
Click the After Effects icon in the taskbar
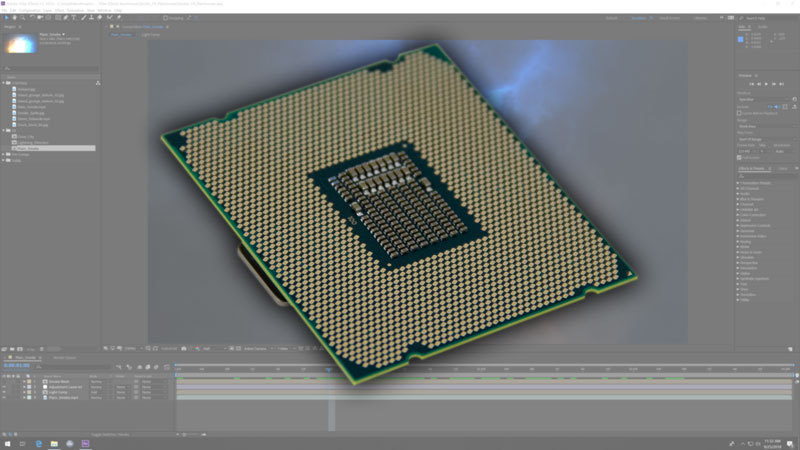coord(85,442)
